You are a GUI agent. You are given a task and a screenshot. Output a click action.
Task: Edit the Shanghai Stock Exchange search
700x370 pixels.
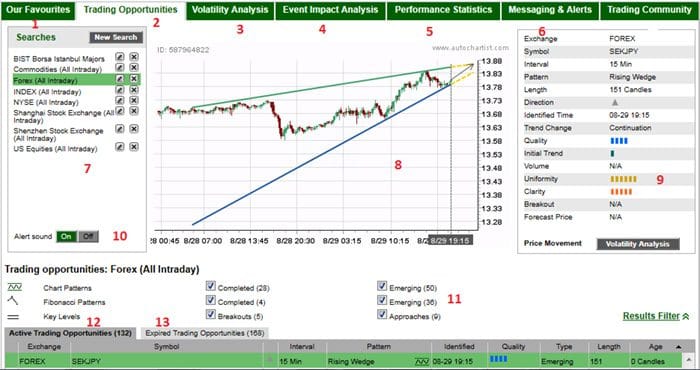[x=120, y=111]
